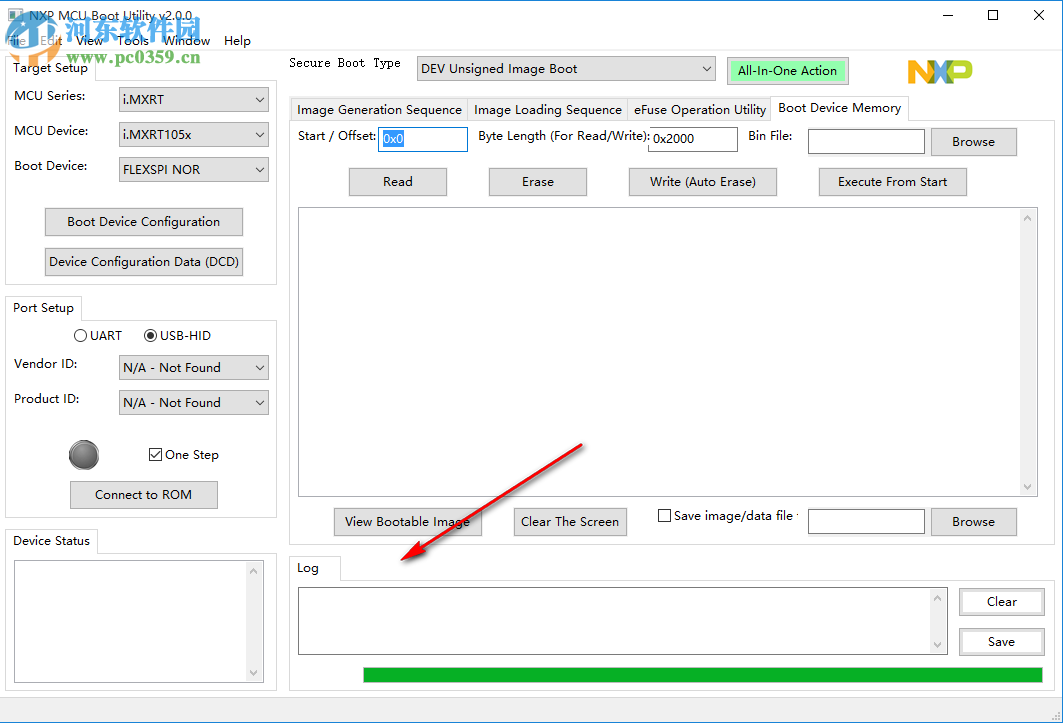This screenshot has height=723, width=1063.
Task: Enable Save image/data file option
Action: coord(663,514)
